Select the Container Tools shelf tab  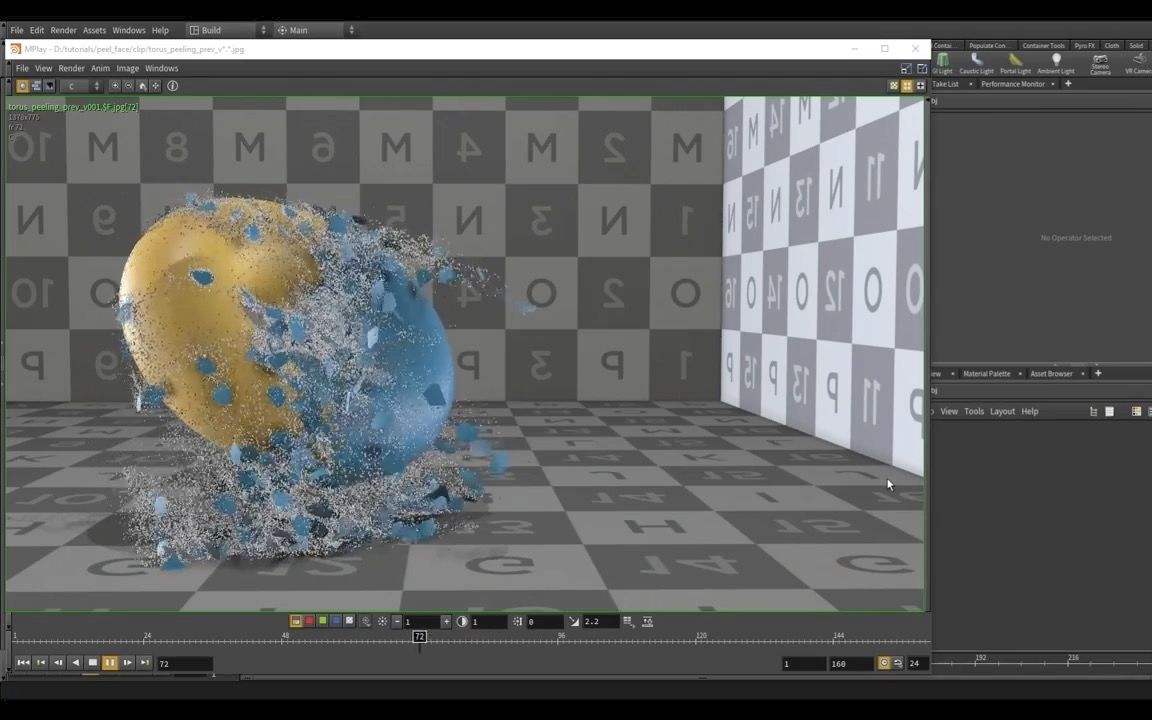point(1043,46)
